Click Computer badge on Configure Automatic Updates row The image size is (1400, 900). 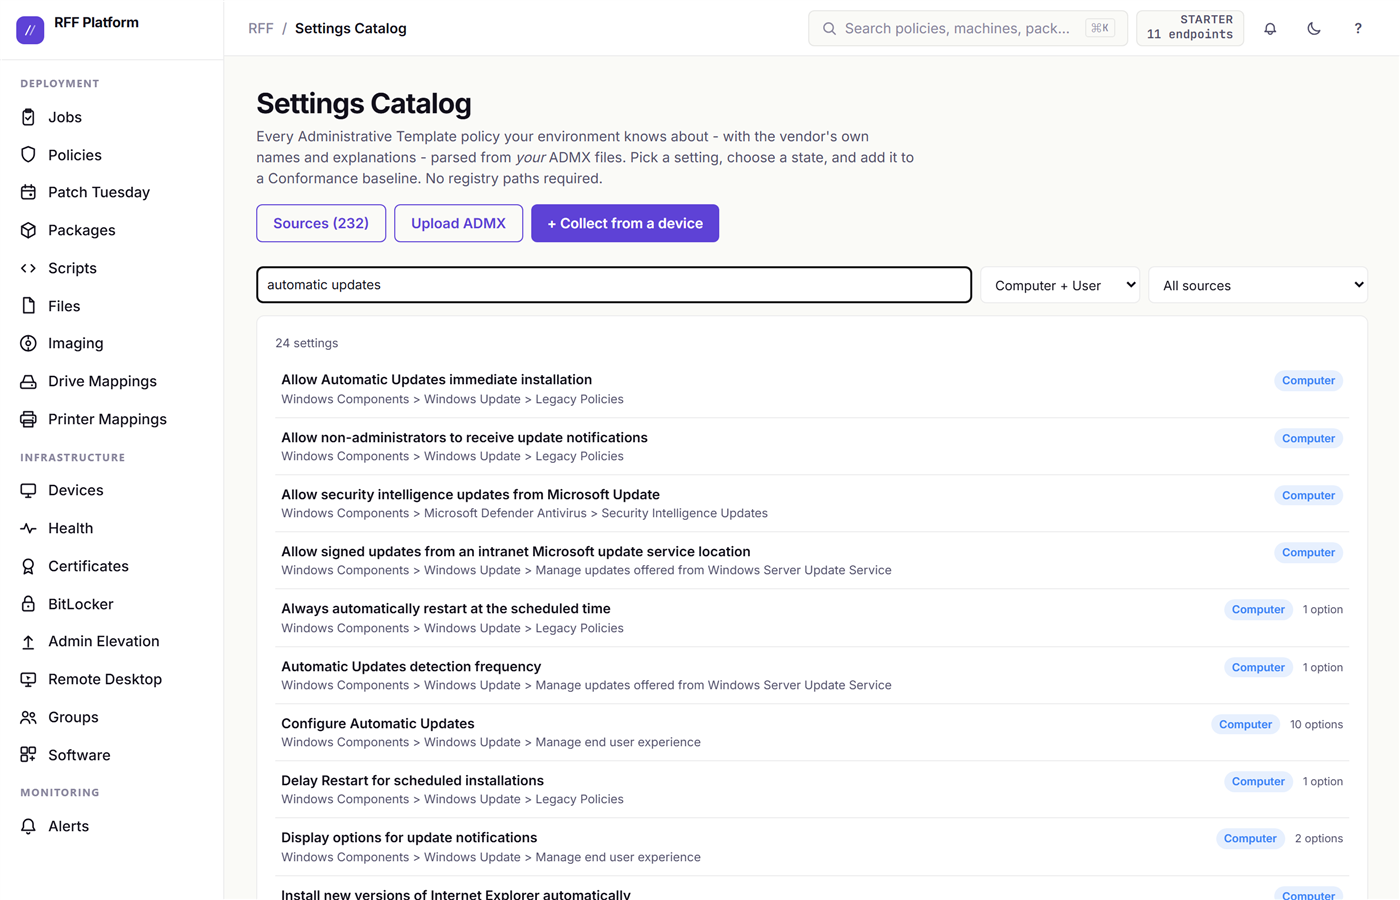pos(1245,724)
